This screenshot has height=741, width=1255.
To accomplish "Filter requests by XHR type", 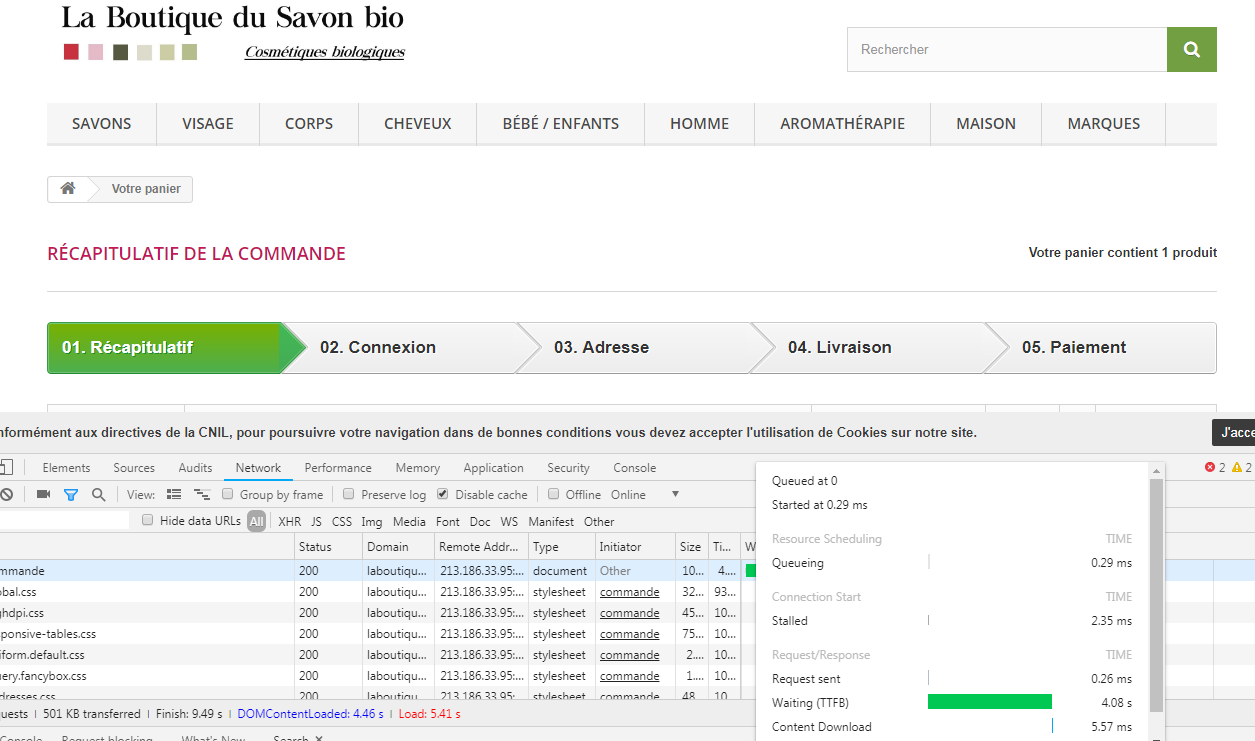I will click(289, 521).
